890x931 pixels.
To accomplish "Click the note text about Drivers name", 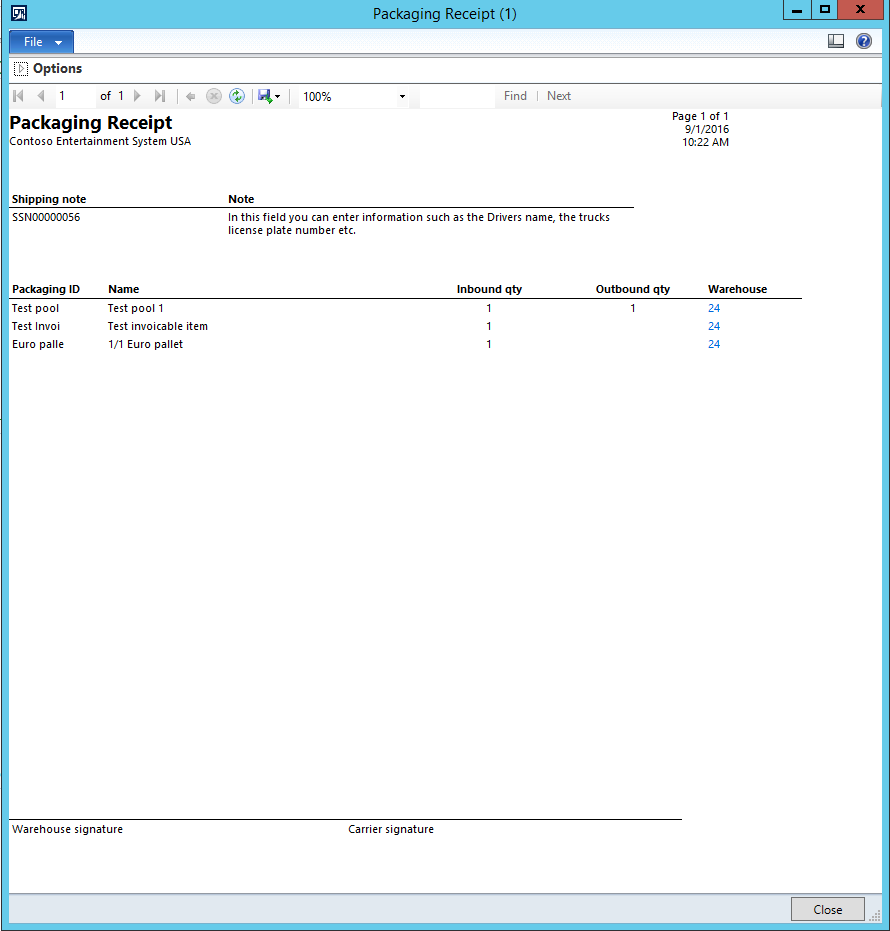I will pyautogui.click(x=419, y=224).
